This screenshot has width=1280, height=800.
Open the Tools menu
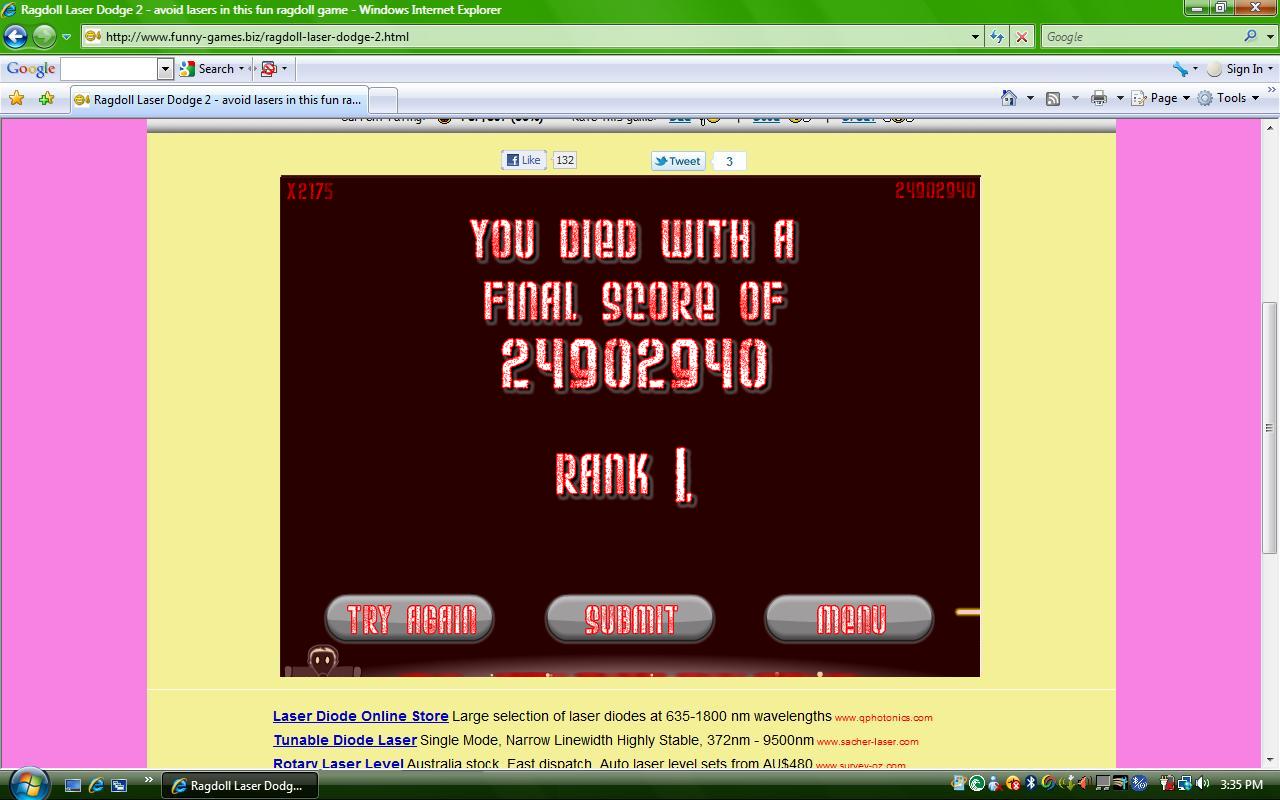point(1229,98)
